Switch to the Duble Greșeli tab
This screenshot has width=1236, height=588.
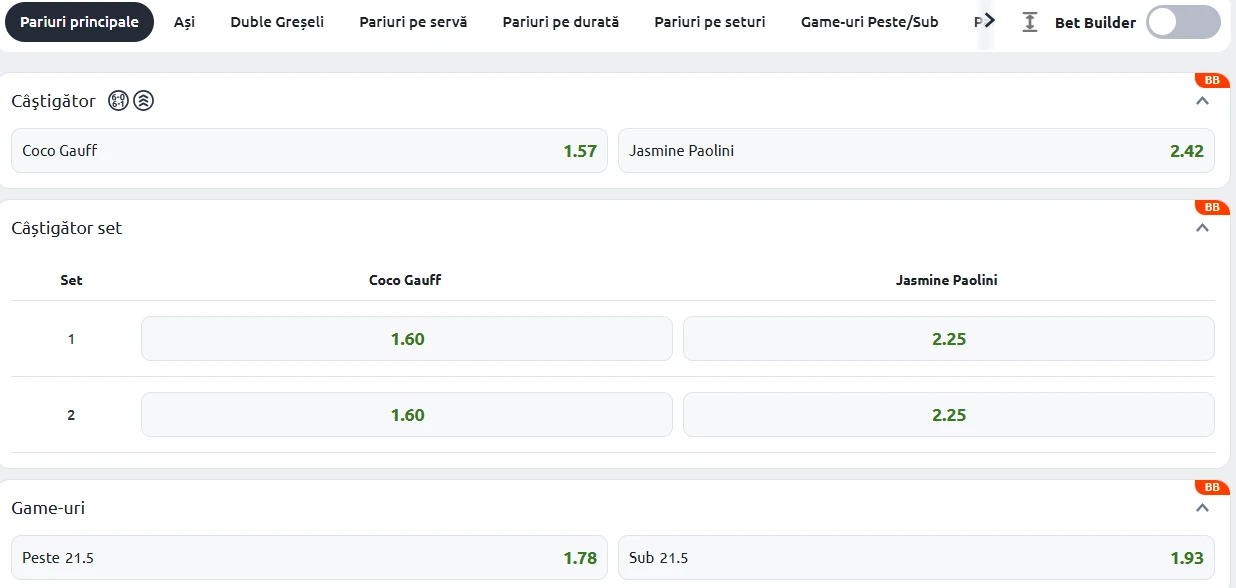(277, 22)
